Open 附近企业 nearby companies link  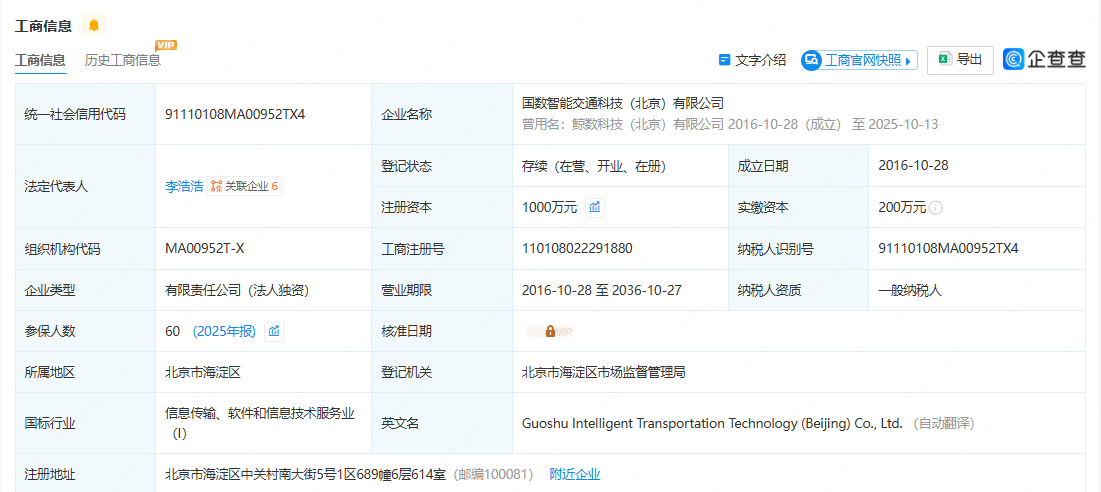pyautogui.click(x=575, y=474)
